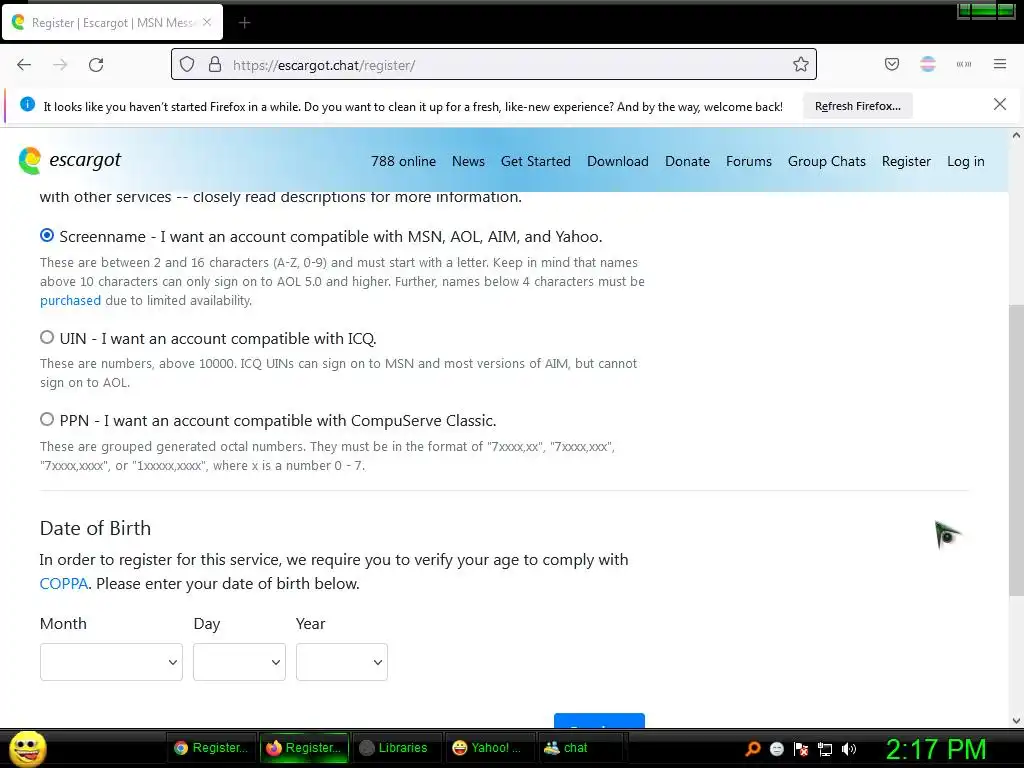Select the PPN account radio button
The height and width of the screenshot is (768, 1024).
coord(47,419)
